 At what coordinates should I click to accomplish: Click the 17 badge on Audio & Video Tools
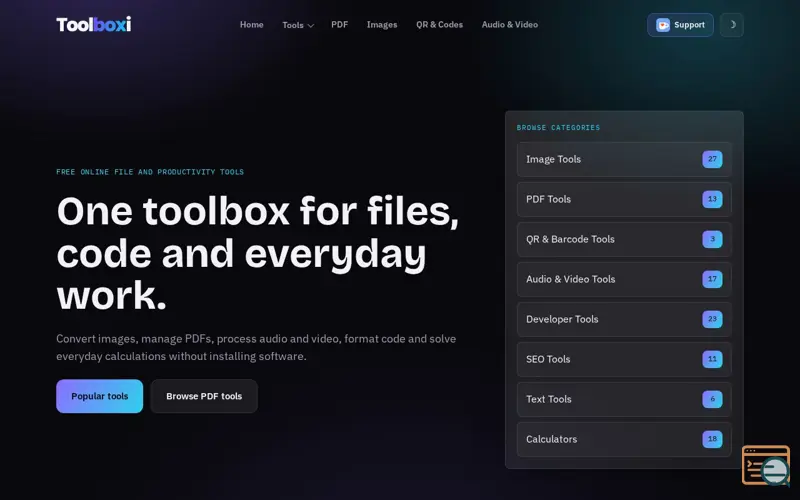(x=712, y=279)
